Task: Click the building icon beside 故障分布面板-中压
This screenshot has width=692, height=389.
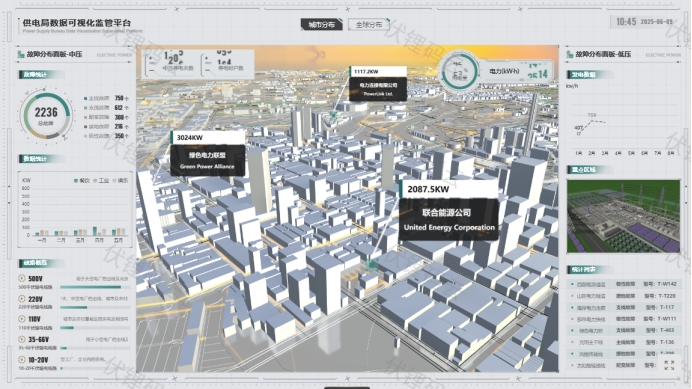Action: pyautogui.click(x=20, y=54)
